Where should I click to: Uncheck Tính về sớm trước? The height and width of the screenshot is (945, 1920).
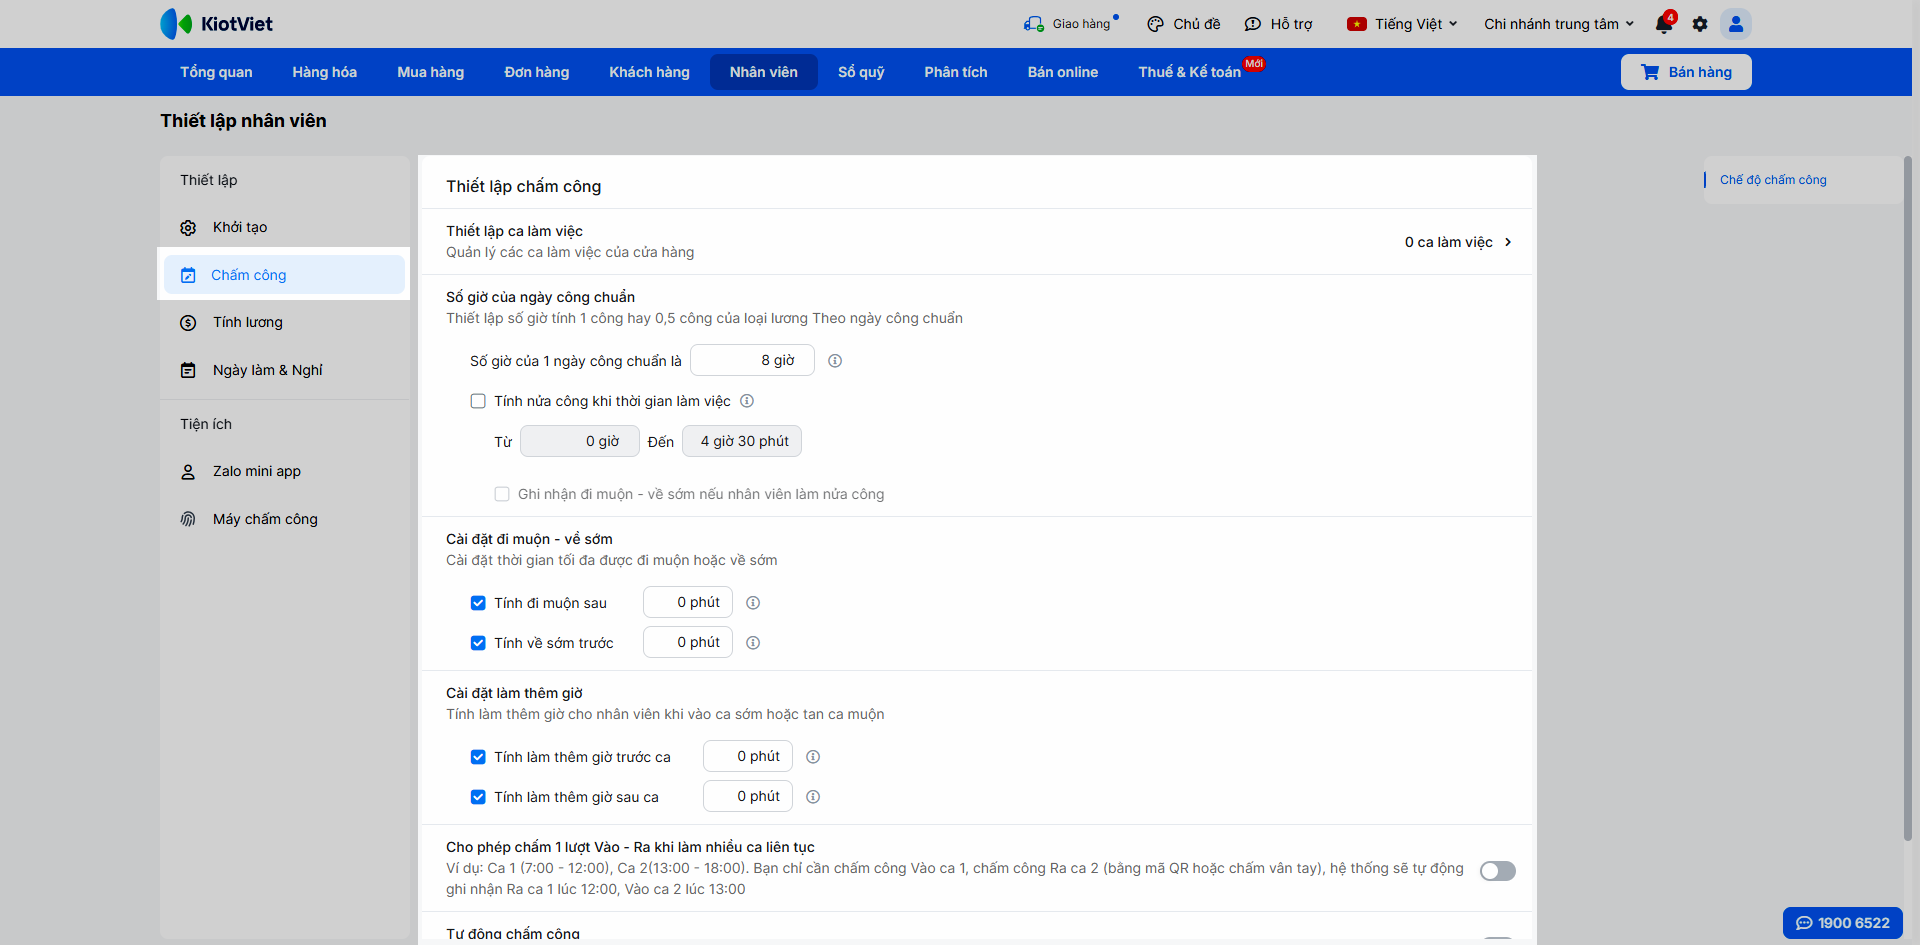coord(478,643)
